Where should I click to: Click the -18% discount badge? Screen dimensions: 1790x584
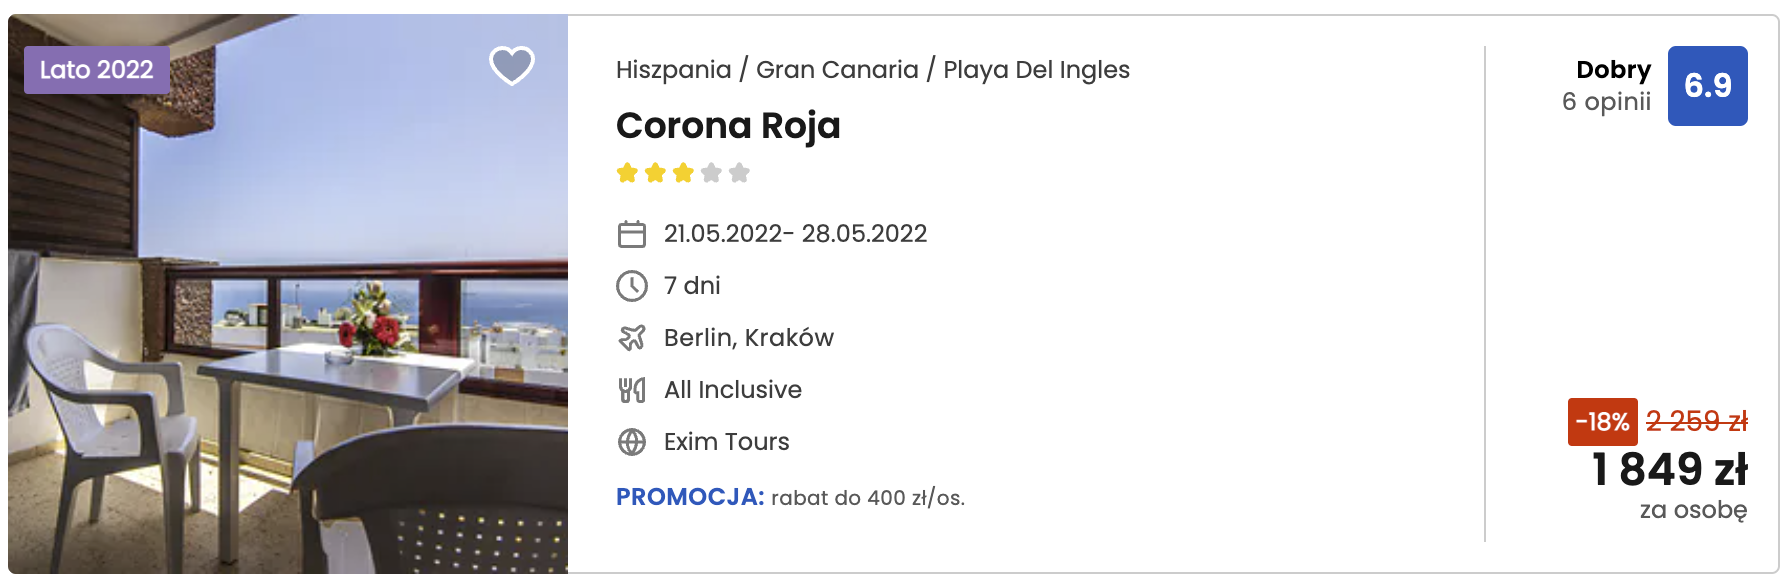coord(1603,422)
